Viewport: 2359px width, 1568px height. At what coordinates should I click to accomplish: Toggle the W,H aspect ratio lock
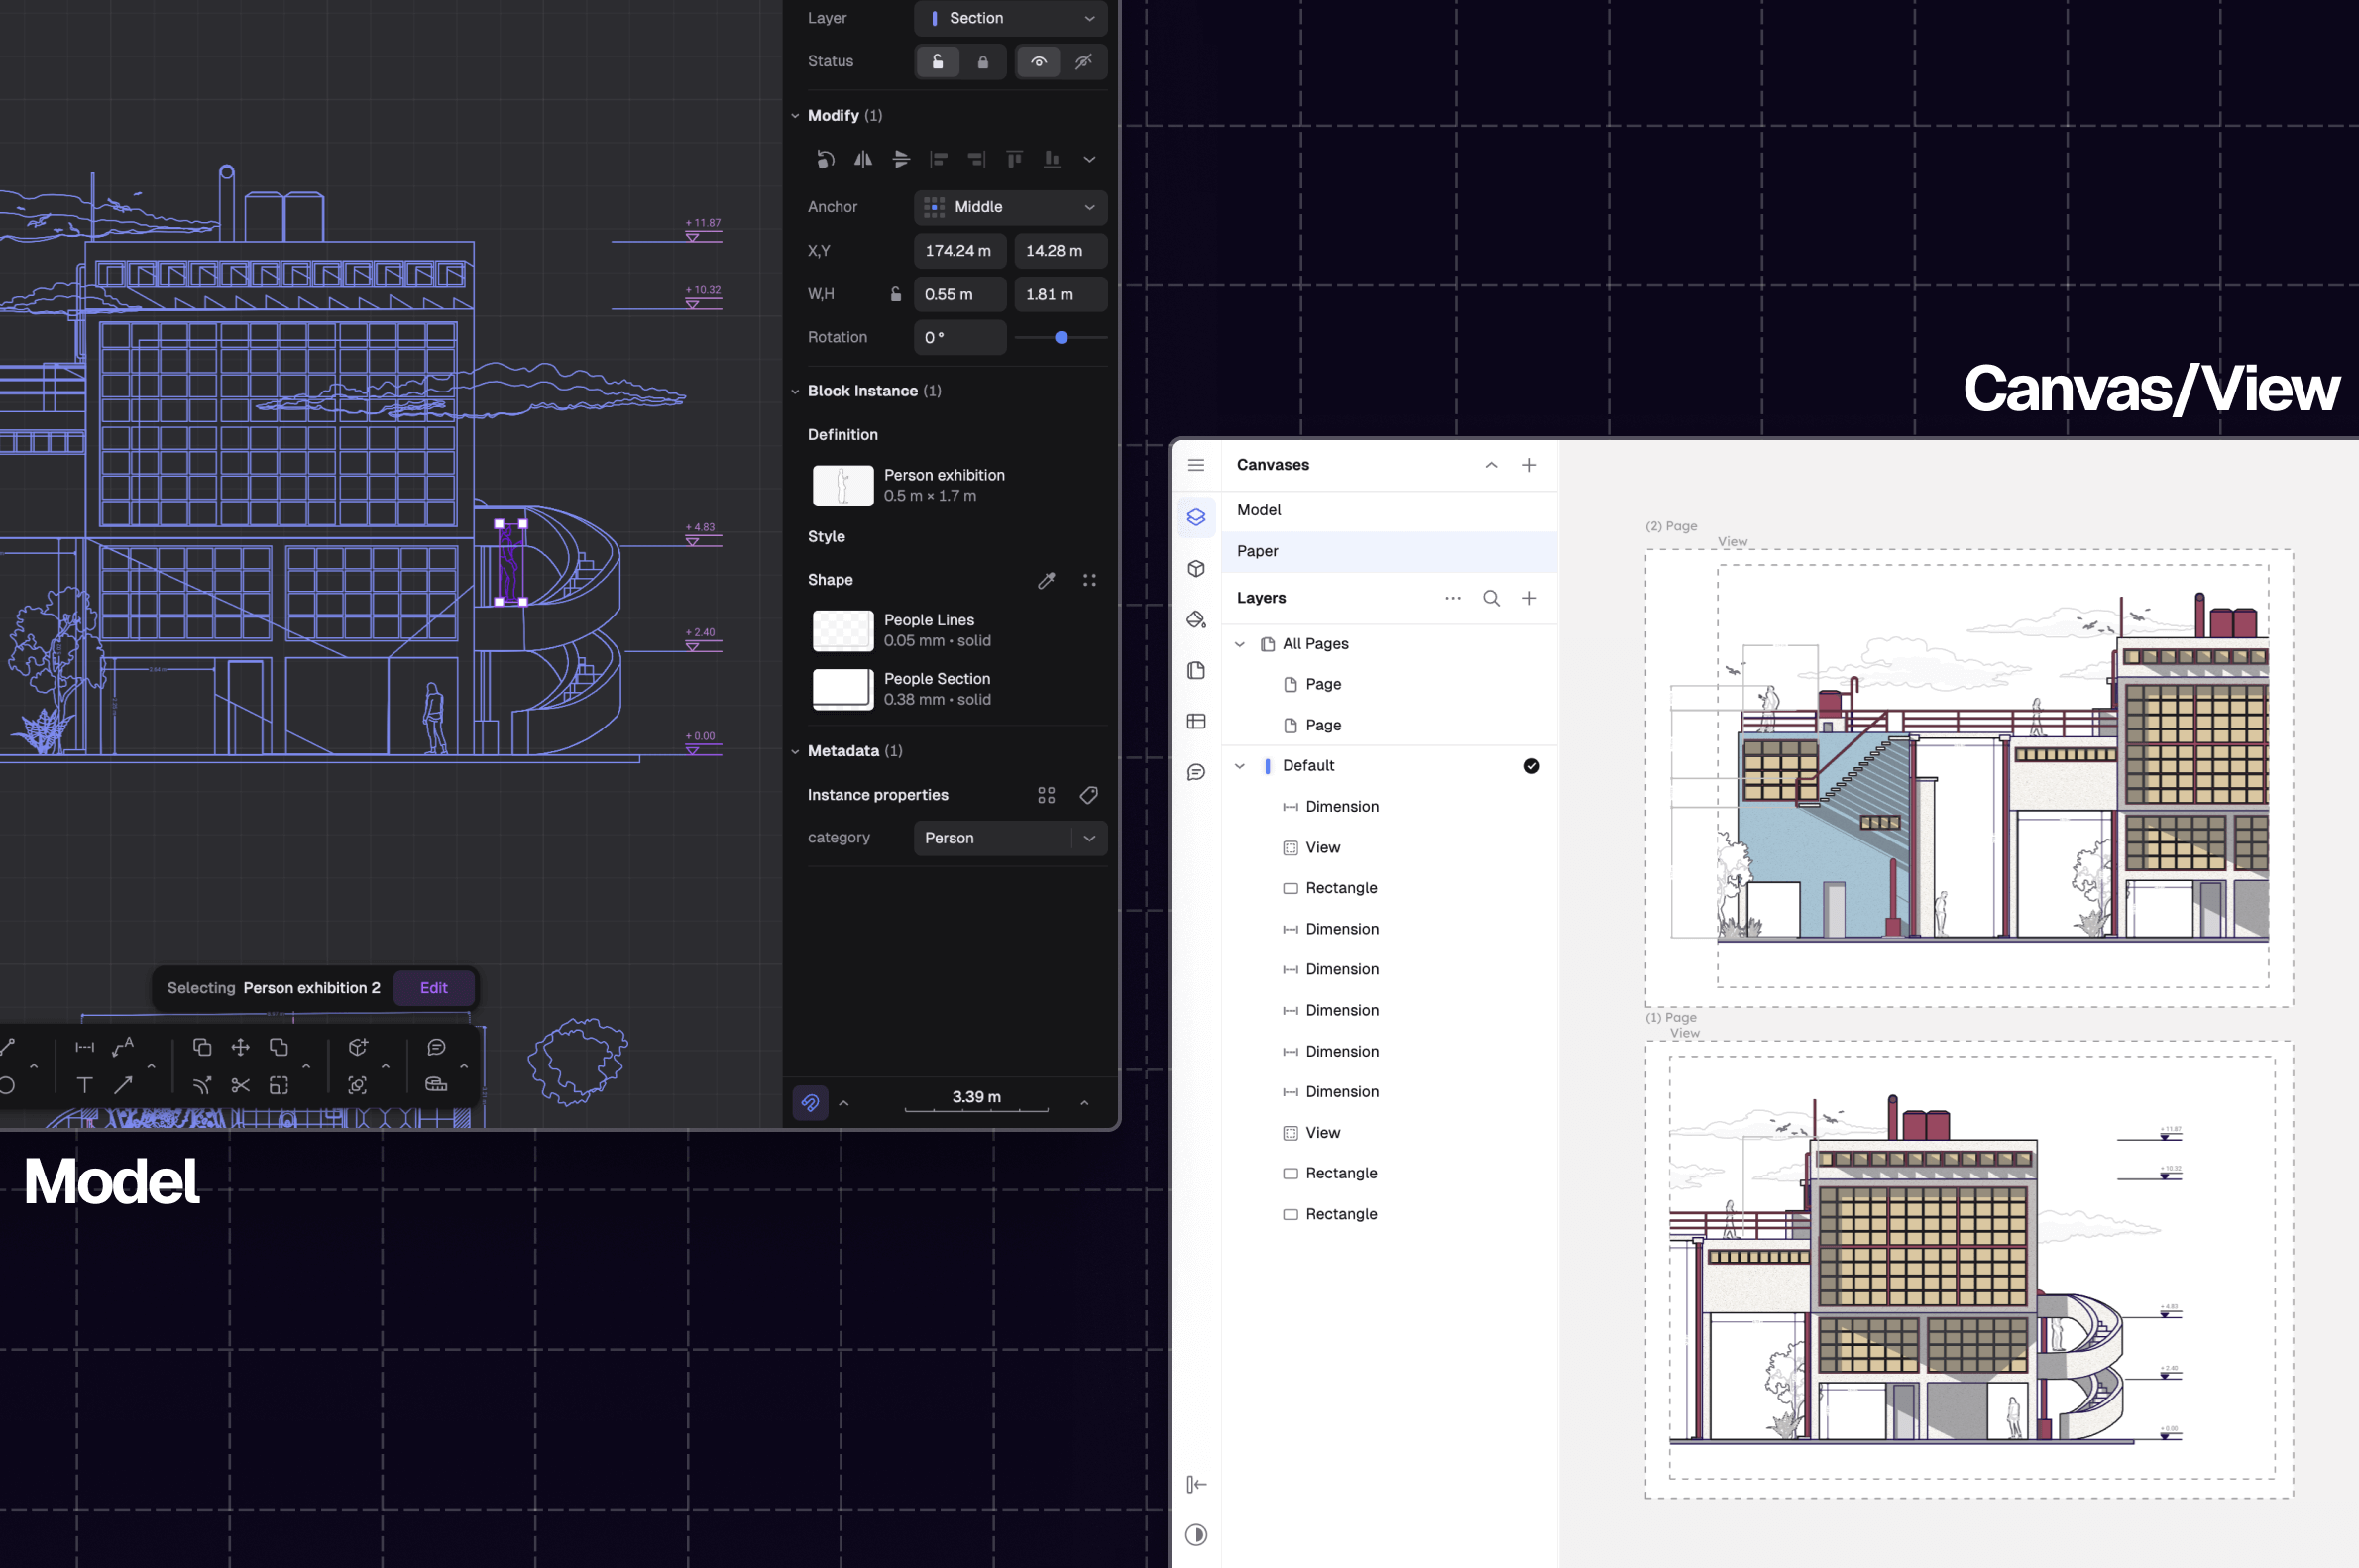[x=895, y=294]
